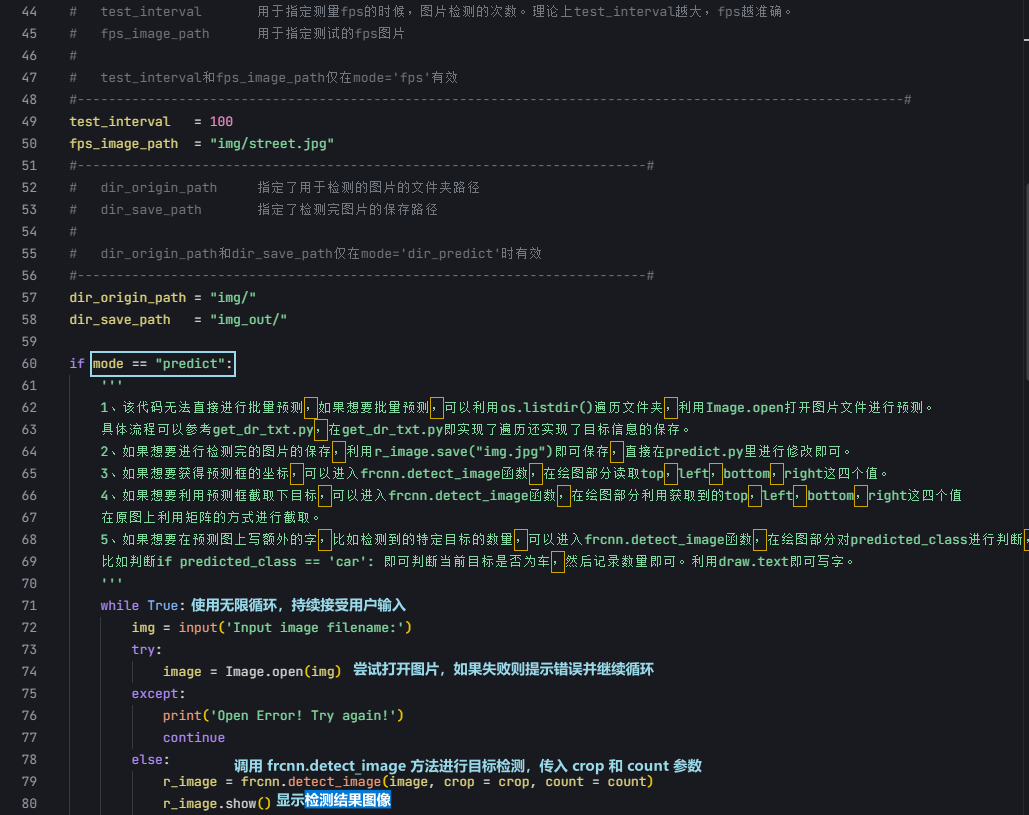Click the orange marker after top on line 65
Screen dimensions: 1029x815
pyautogui.click(x=673, y=473)
